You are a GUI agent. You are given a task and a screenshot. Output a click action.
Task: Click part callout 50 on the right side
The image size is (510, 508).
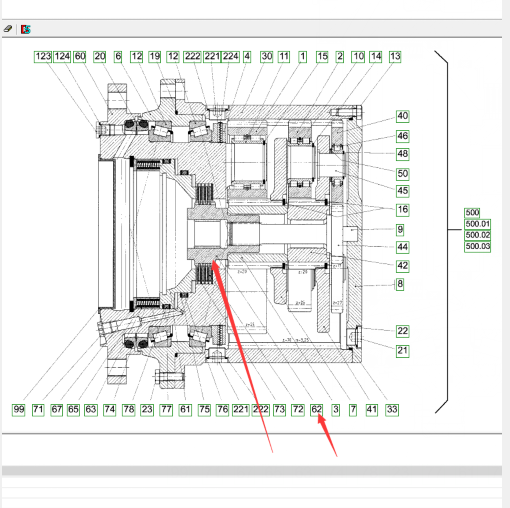click(403, 174)
